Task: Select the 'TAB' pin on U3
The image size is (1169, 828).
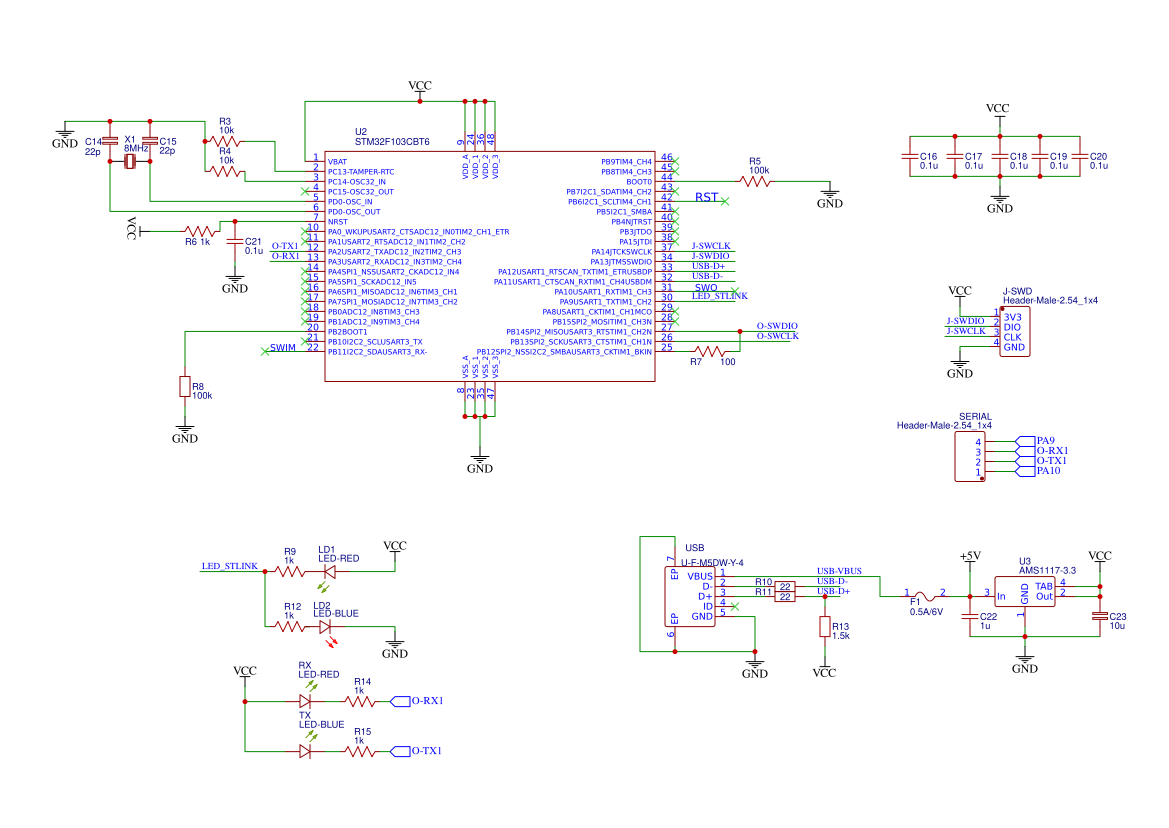Action: (1044, 587)
